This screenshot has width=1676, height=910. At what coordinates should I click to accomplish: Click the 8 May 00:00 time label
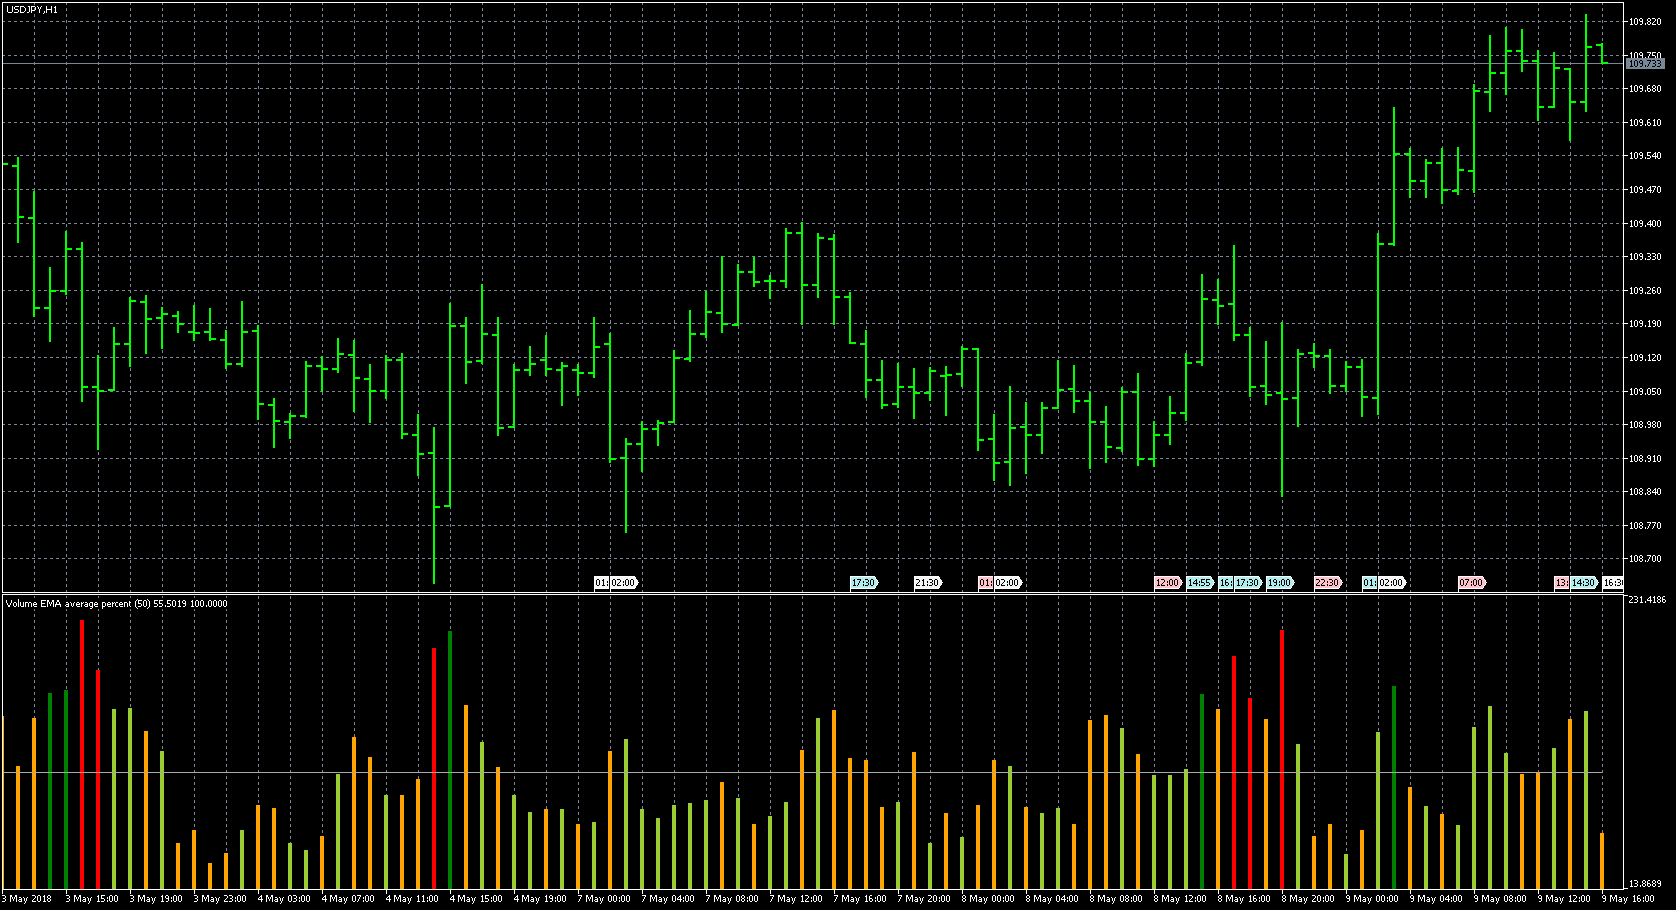[988, 899]
